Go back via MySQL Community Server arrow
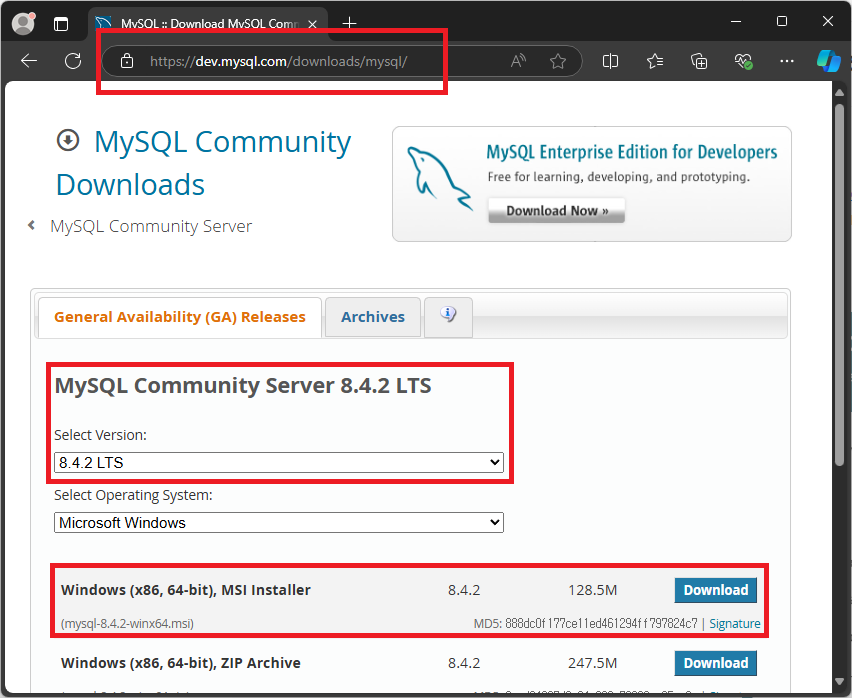852x698 pixels. [32, 225]
